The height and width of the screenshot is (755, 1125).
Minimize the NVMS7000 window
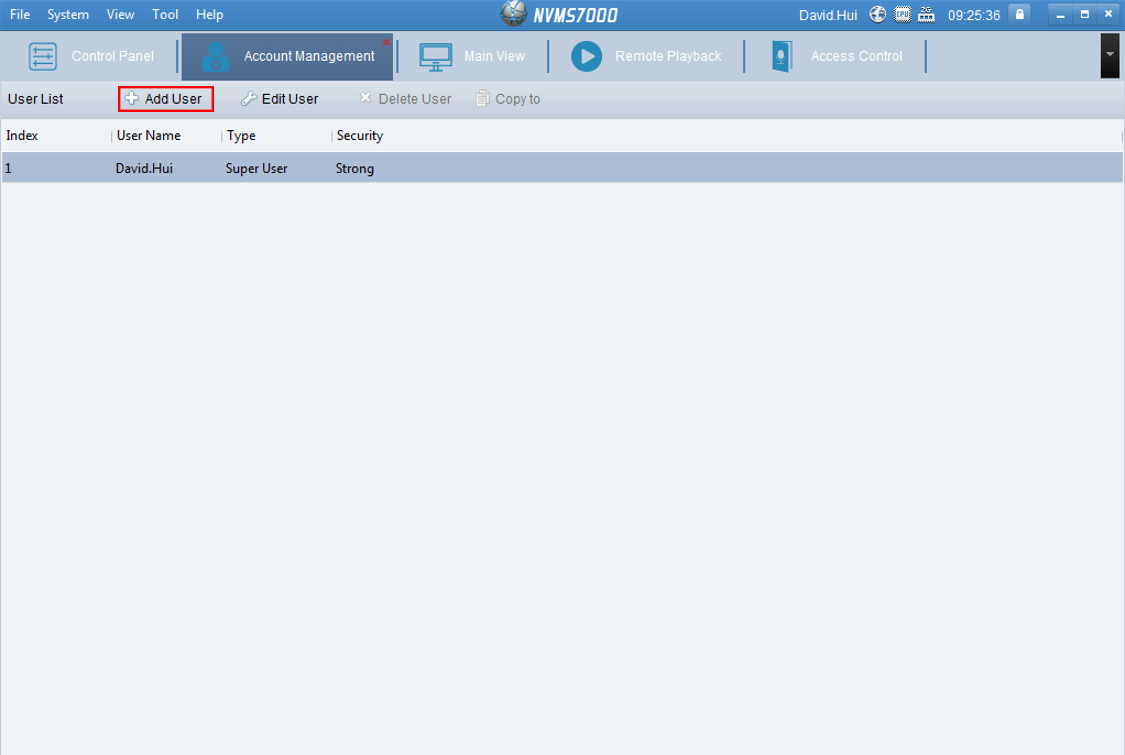coord(1060,14)
